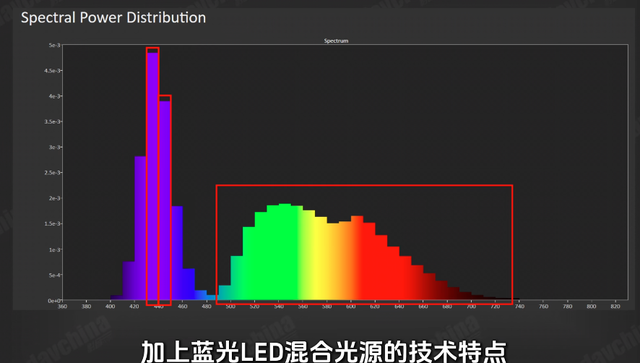Click the 780 wavelength axis label
Image resolution: width=640 pixels, height=363 pixels.
[x=567, y=306]
